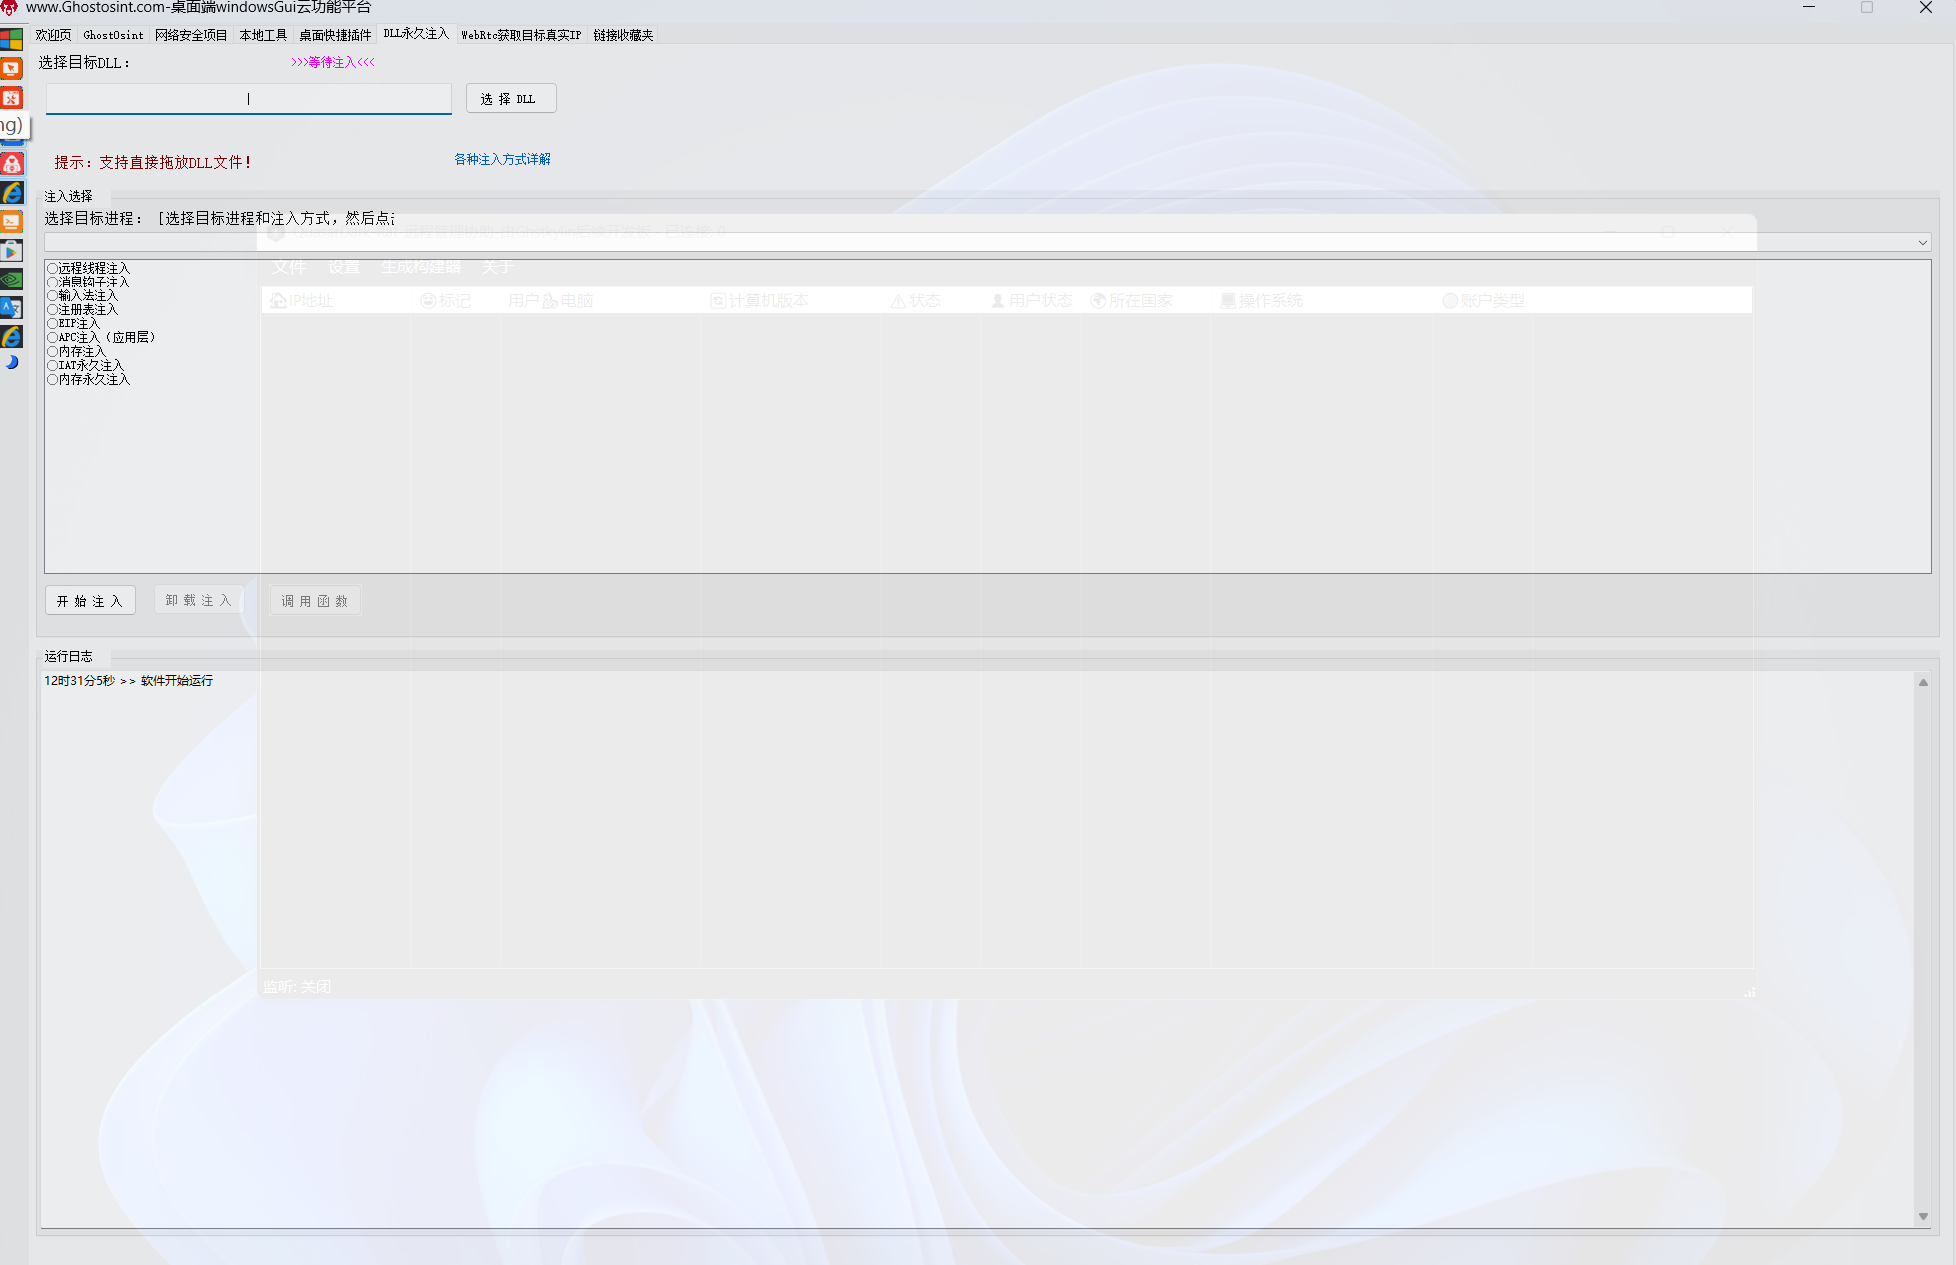Click the orange terminal icon in sidebar

(11, 221)
